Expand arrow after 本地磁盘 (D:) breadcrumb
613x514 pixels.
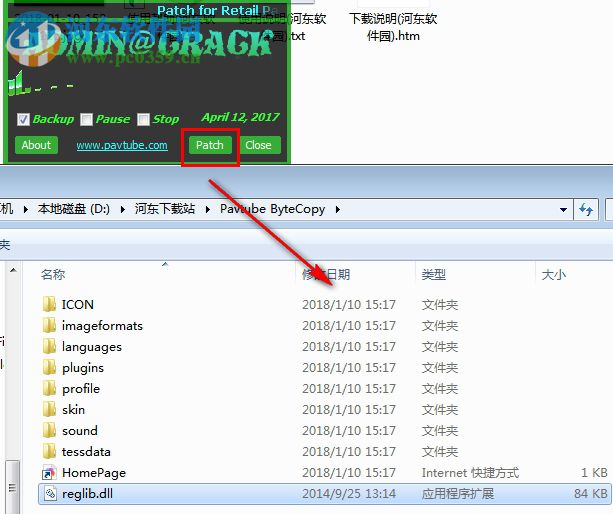click(x=123, y=210)
